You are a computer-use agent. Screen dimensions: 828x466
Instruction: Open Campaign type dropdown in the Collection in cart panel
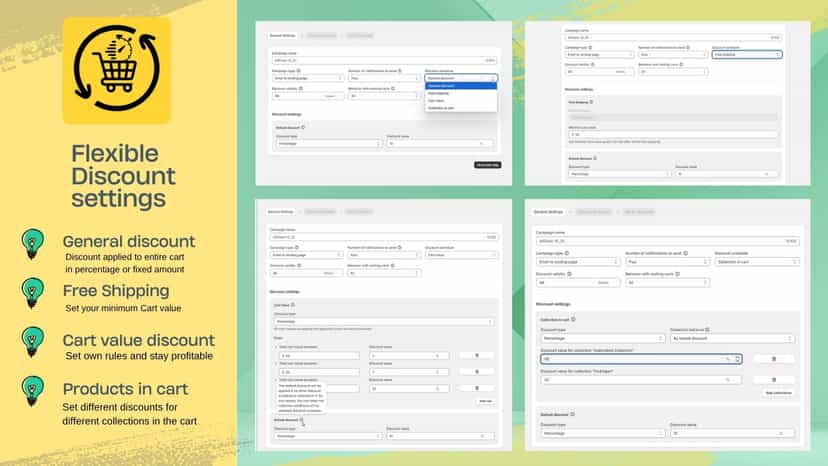pos(578,262)
